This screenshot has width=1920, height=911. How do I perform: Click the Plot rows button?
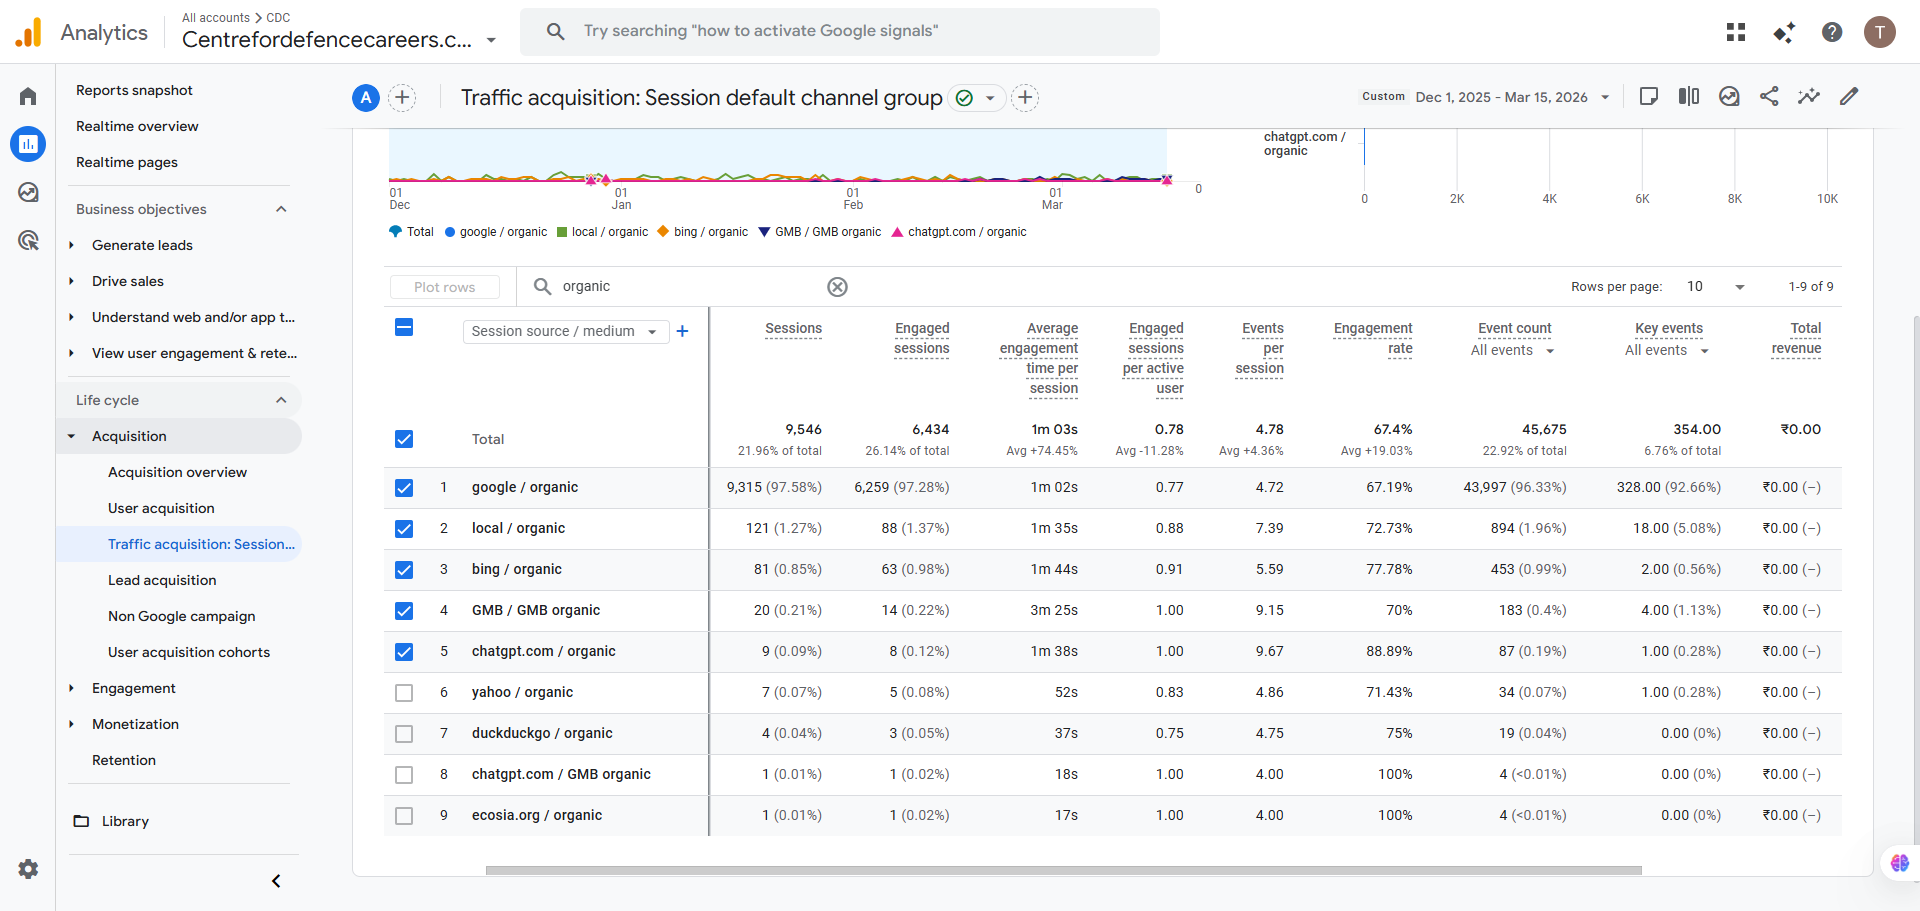[x=444, y=287]
